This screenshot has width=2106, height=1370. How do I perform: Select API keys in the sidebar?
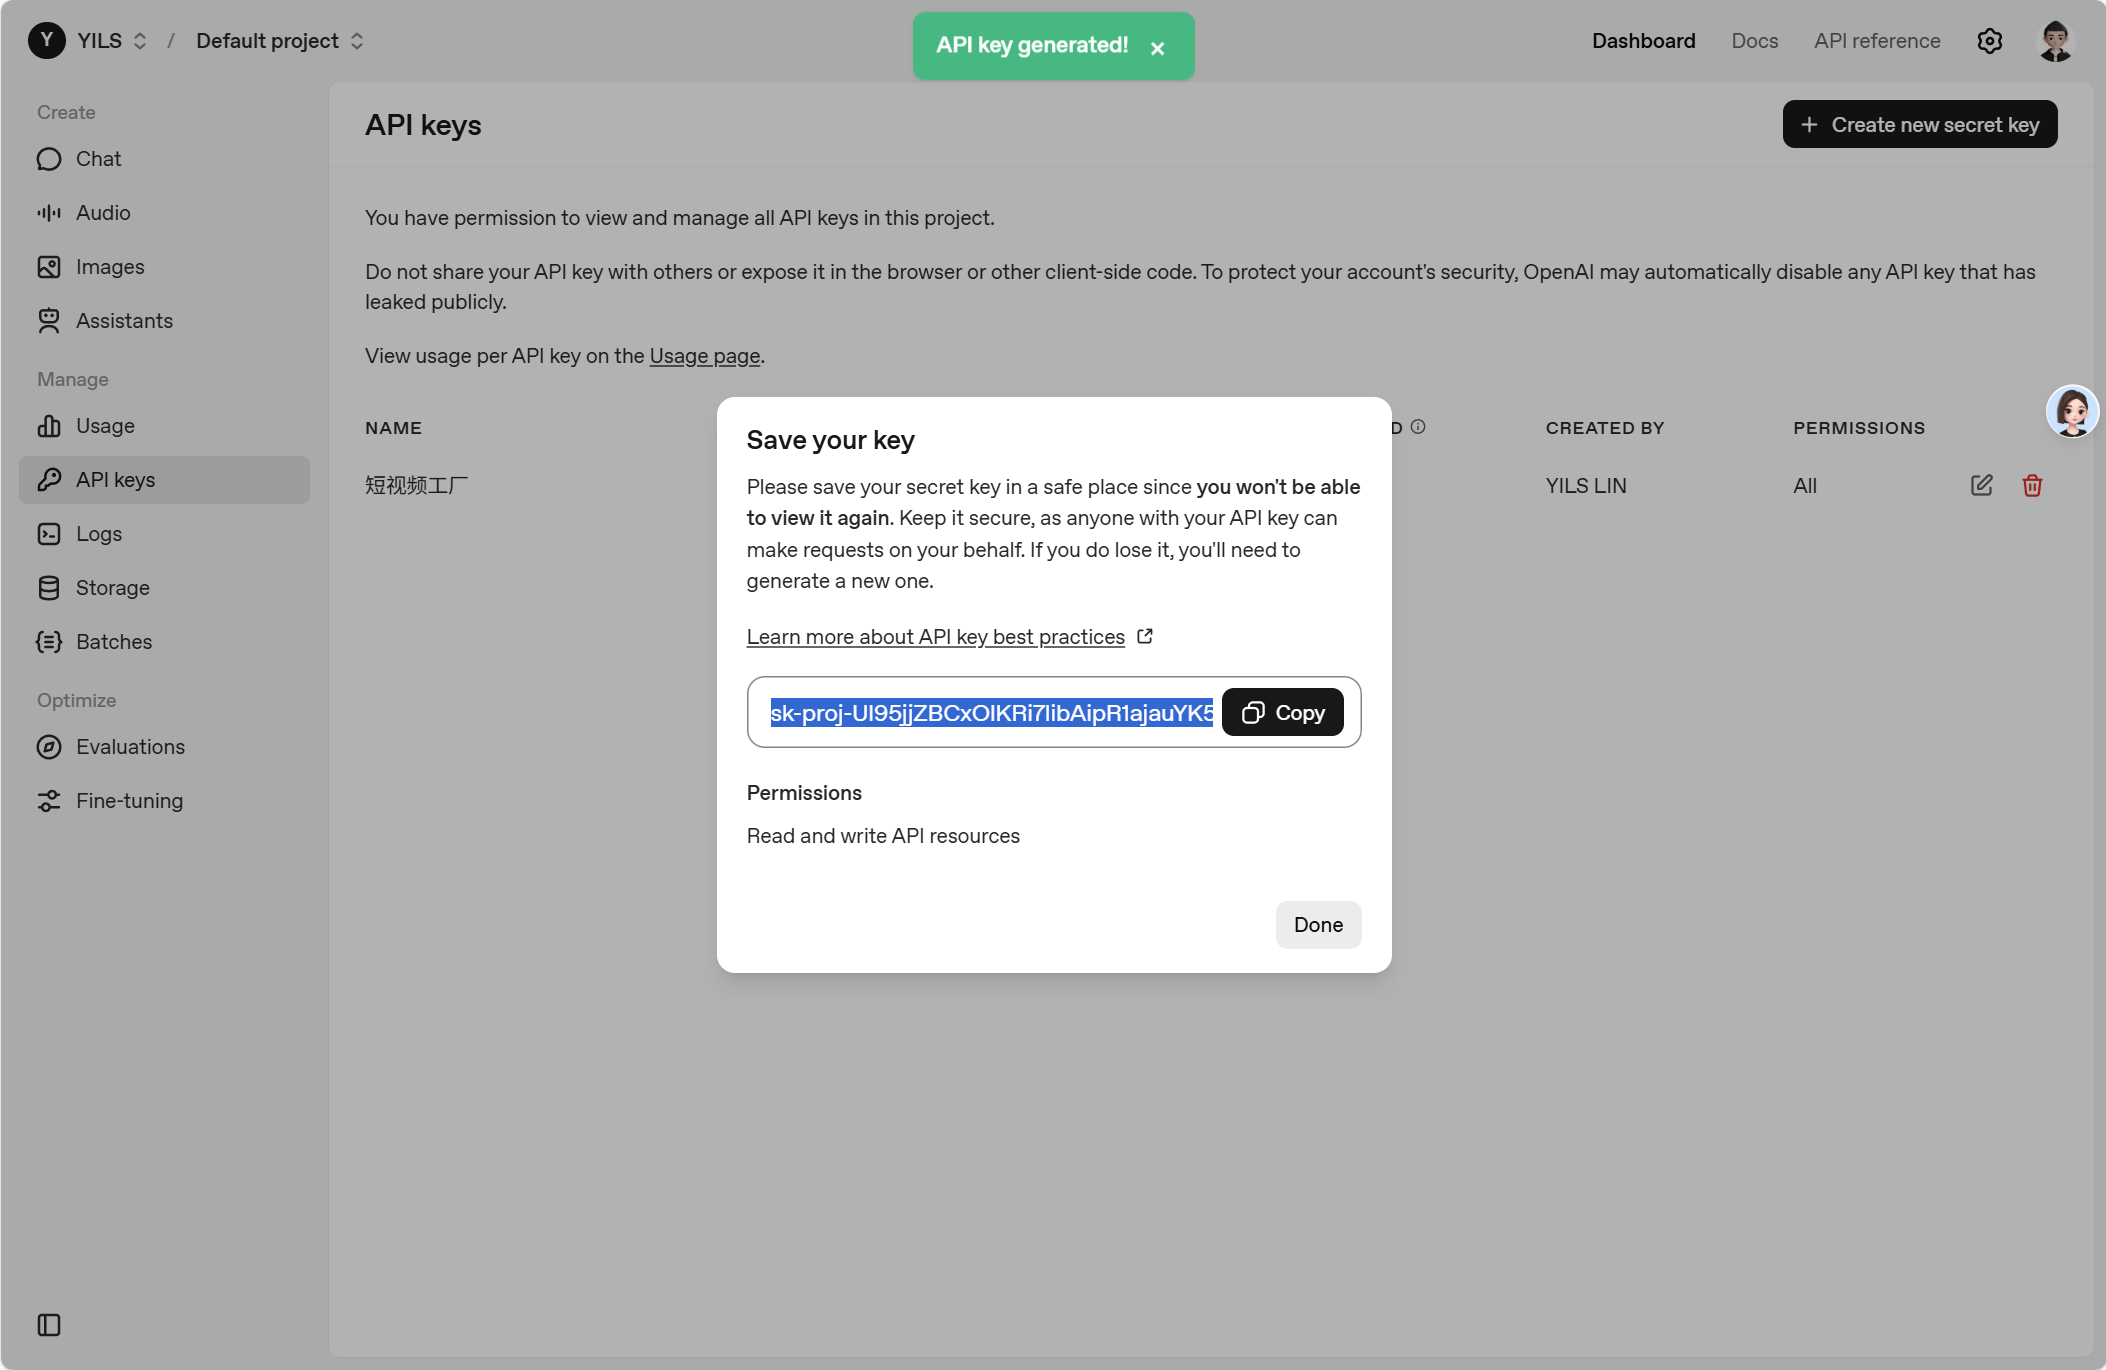(164, 480)
